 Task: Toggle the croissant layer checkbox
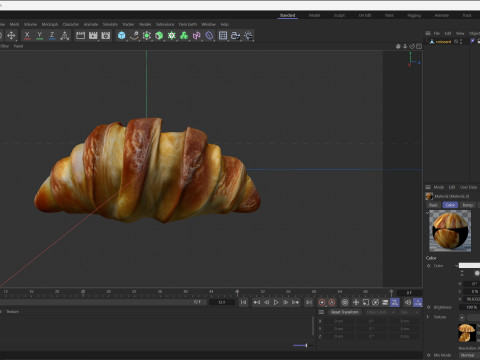tap(456, 41)
